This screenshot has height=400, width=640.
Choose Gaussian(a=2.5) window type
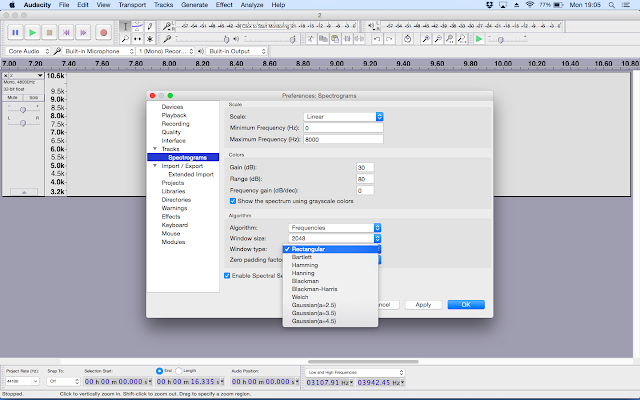coord(330,305)
